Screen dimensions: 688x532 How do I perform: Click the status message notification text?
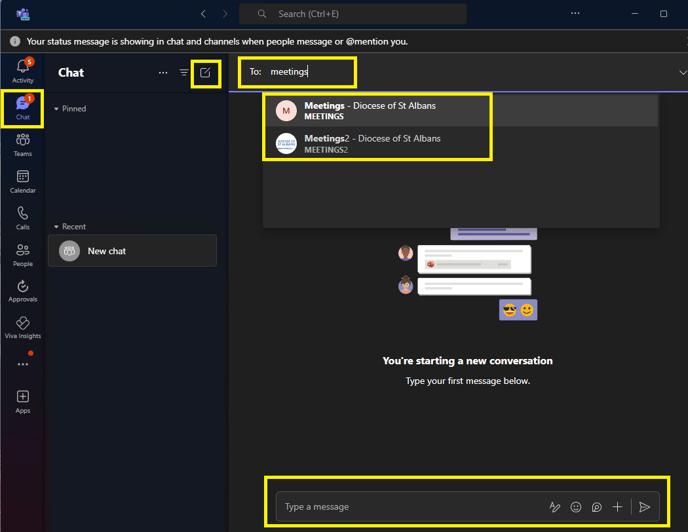(217, 41)
